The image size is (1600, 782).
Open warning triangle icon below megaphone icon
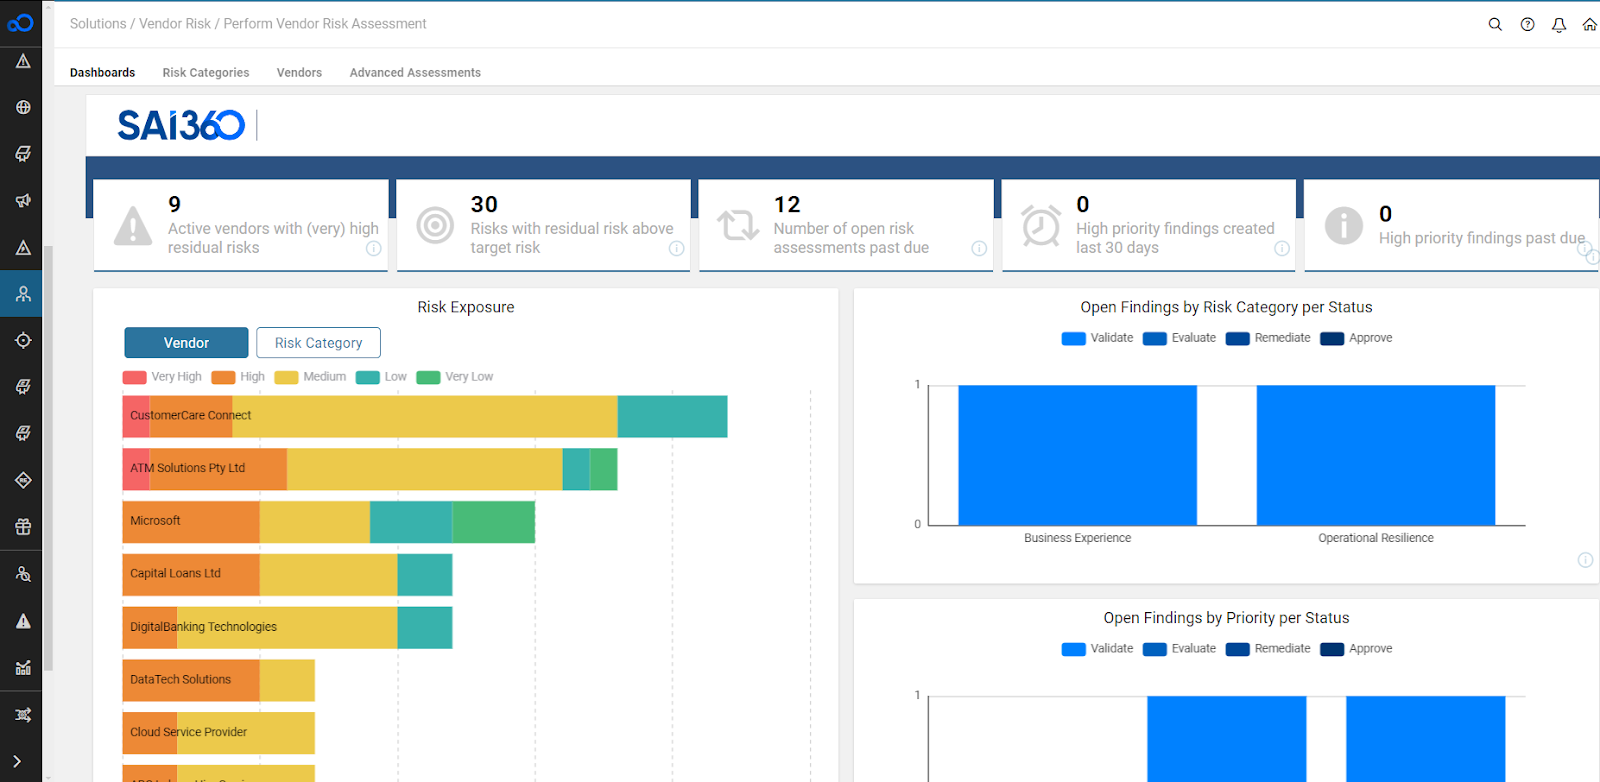tap(23, 247)
